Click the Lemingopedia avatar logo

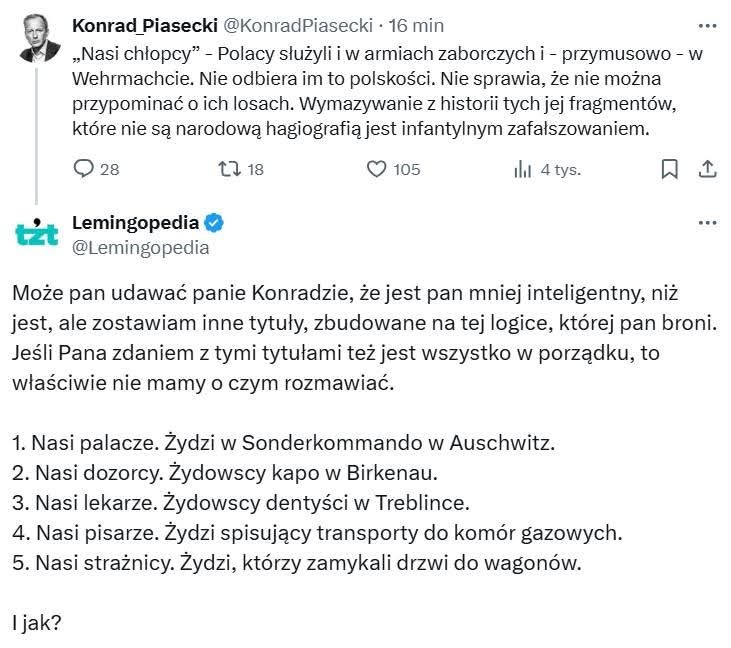(x=38, y=232)
